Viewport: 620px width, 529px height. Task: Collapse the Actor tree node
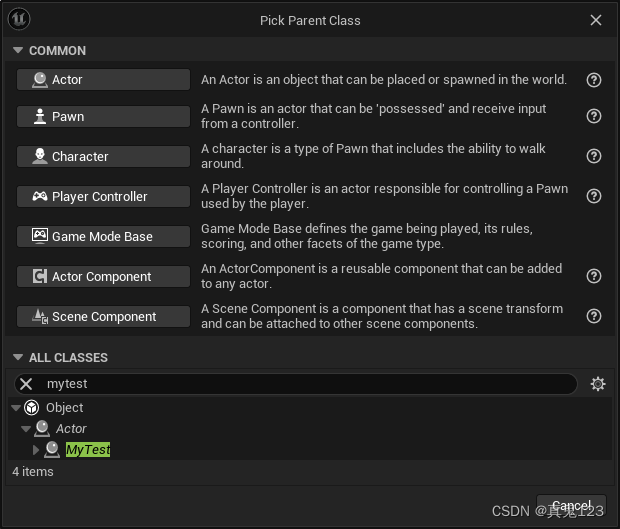click(x=26, y=429)
